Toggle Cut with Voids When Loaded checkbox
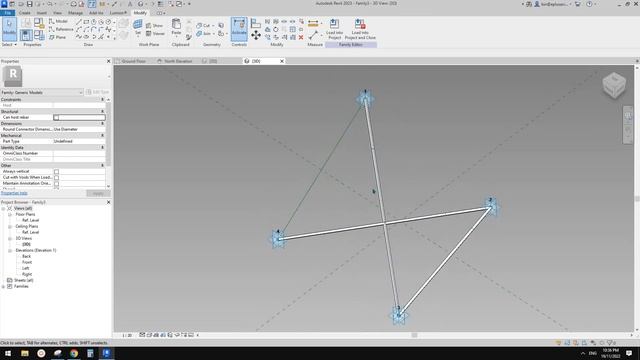The image size is (640, 360). coord(56,178)
